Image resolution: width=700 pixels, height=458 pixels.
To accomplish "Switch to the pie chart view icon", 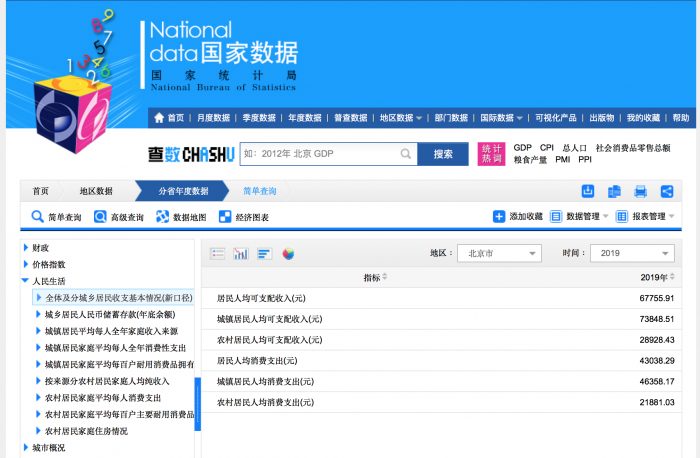I will coord(288,254).
